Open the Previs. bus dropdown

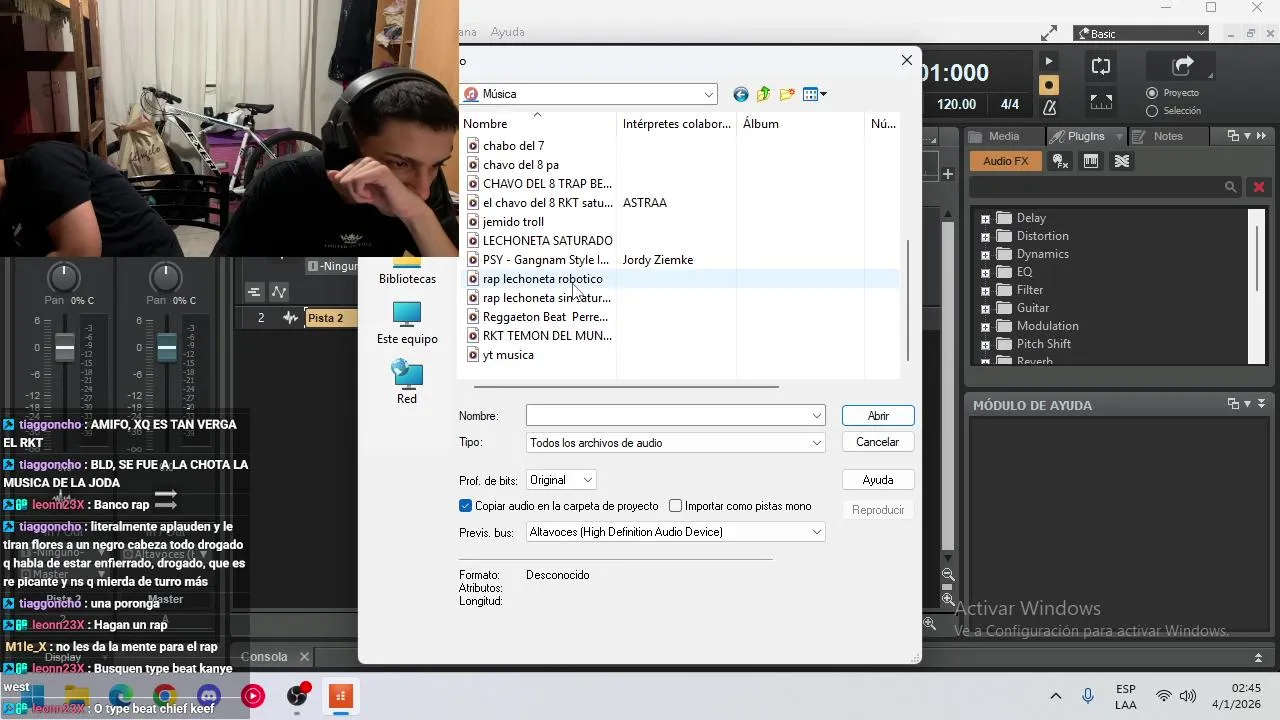(x=816, y=532)
